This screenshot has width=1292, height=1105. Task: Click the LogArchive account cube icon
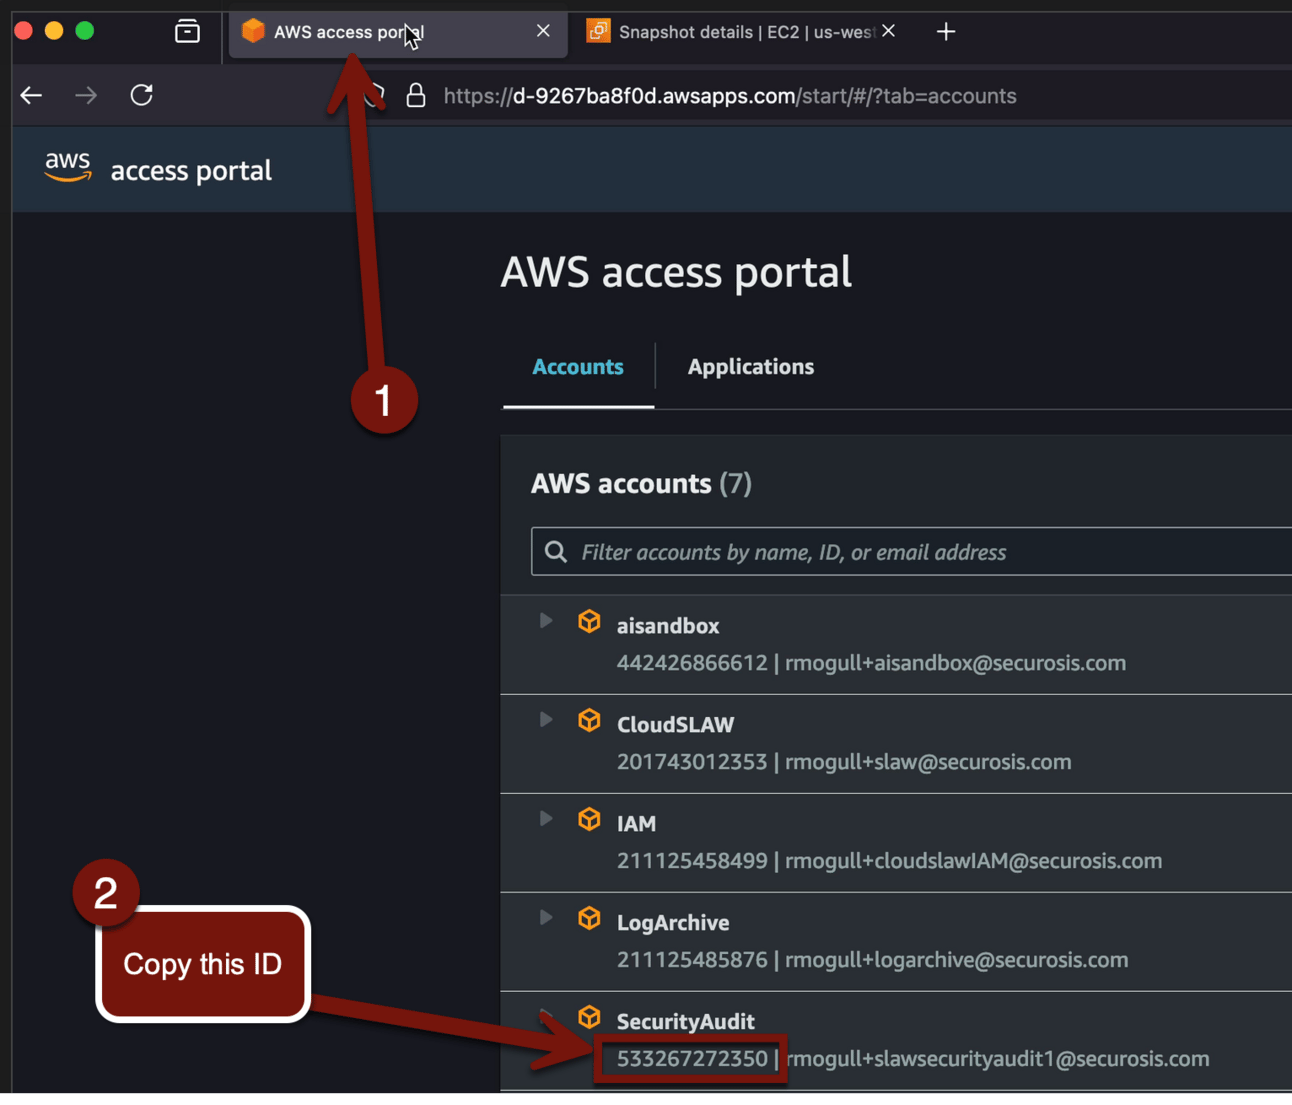pos(589,919)
